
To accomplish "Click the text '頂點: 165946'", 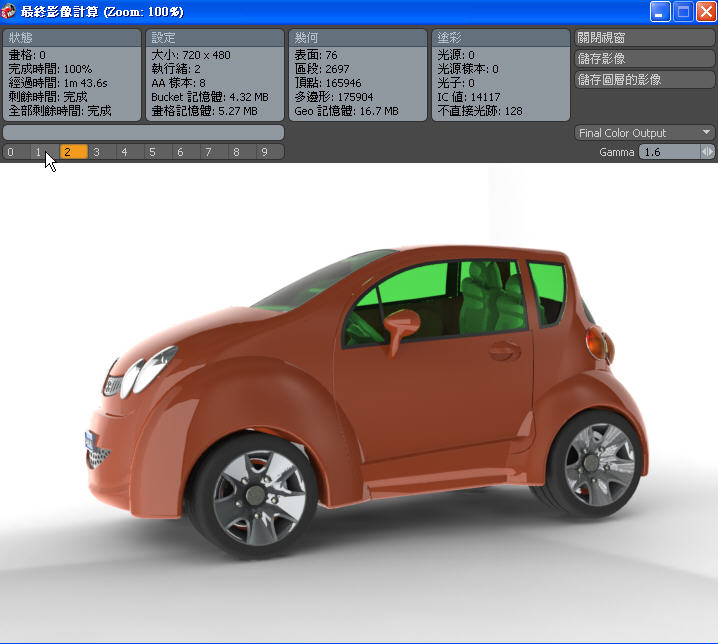I will tap(328, 83).
